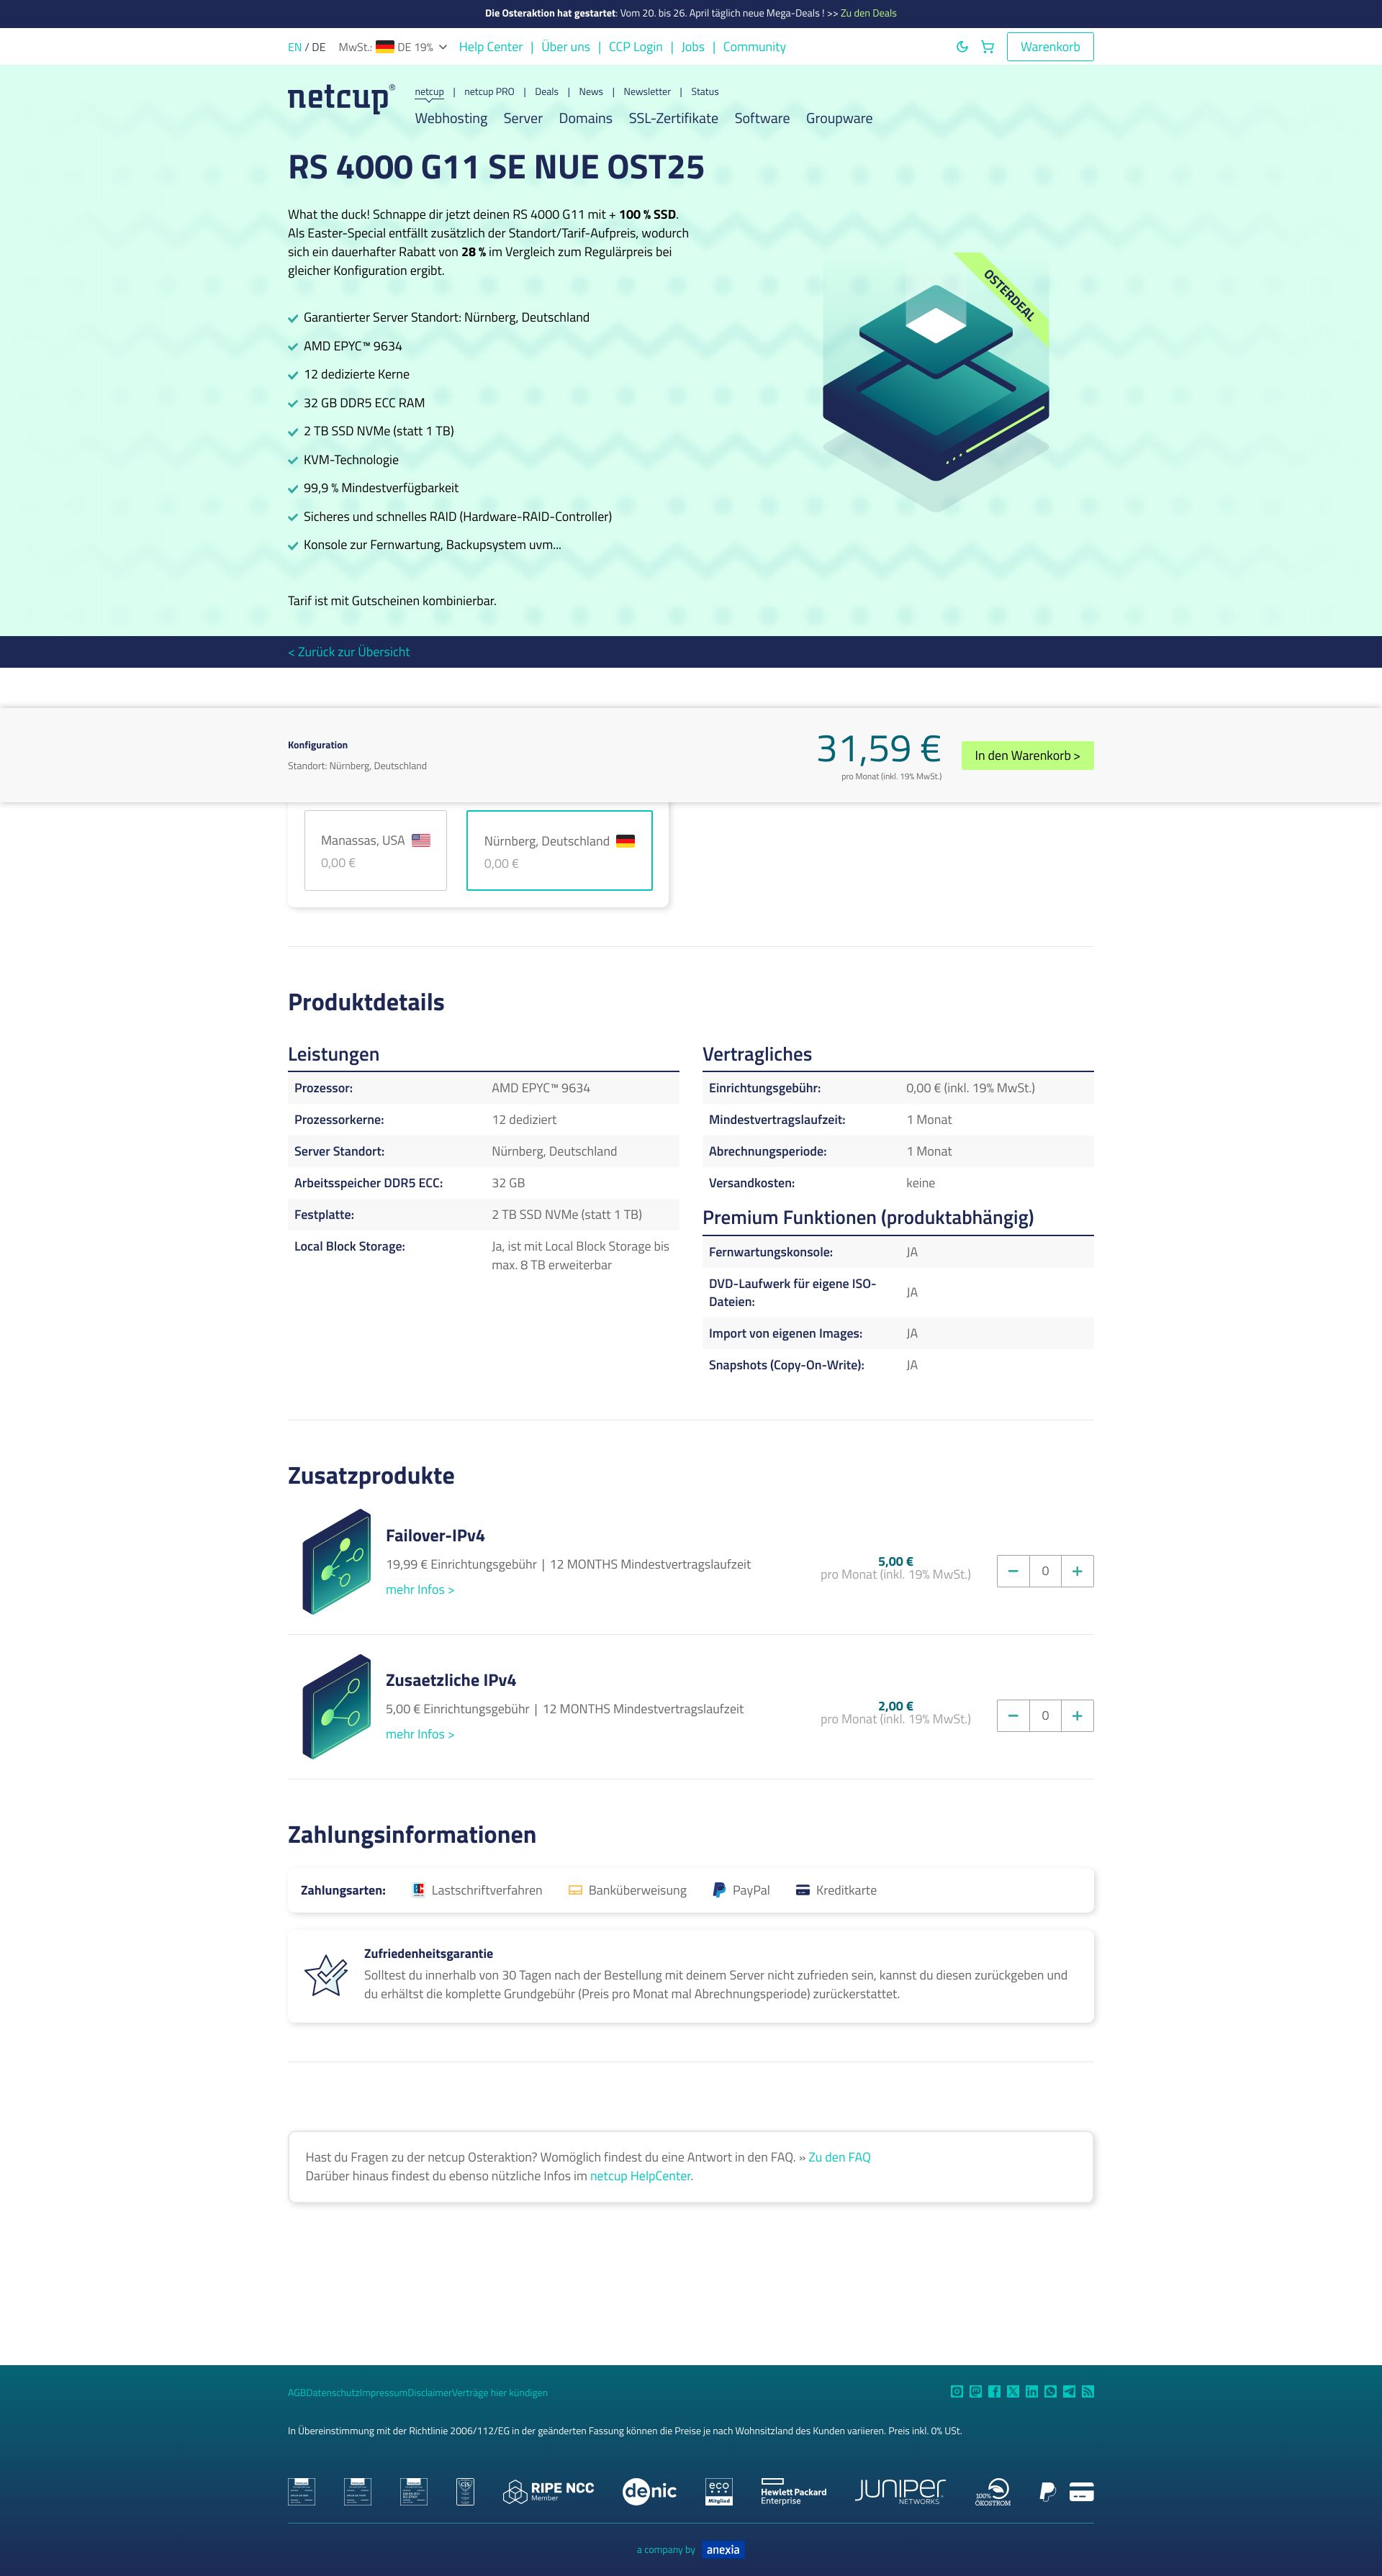The width and height of the screenshot is (1382, 2576).
Task: Open the Instagram footer icon
Action: [957, 2391]
